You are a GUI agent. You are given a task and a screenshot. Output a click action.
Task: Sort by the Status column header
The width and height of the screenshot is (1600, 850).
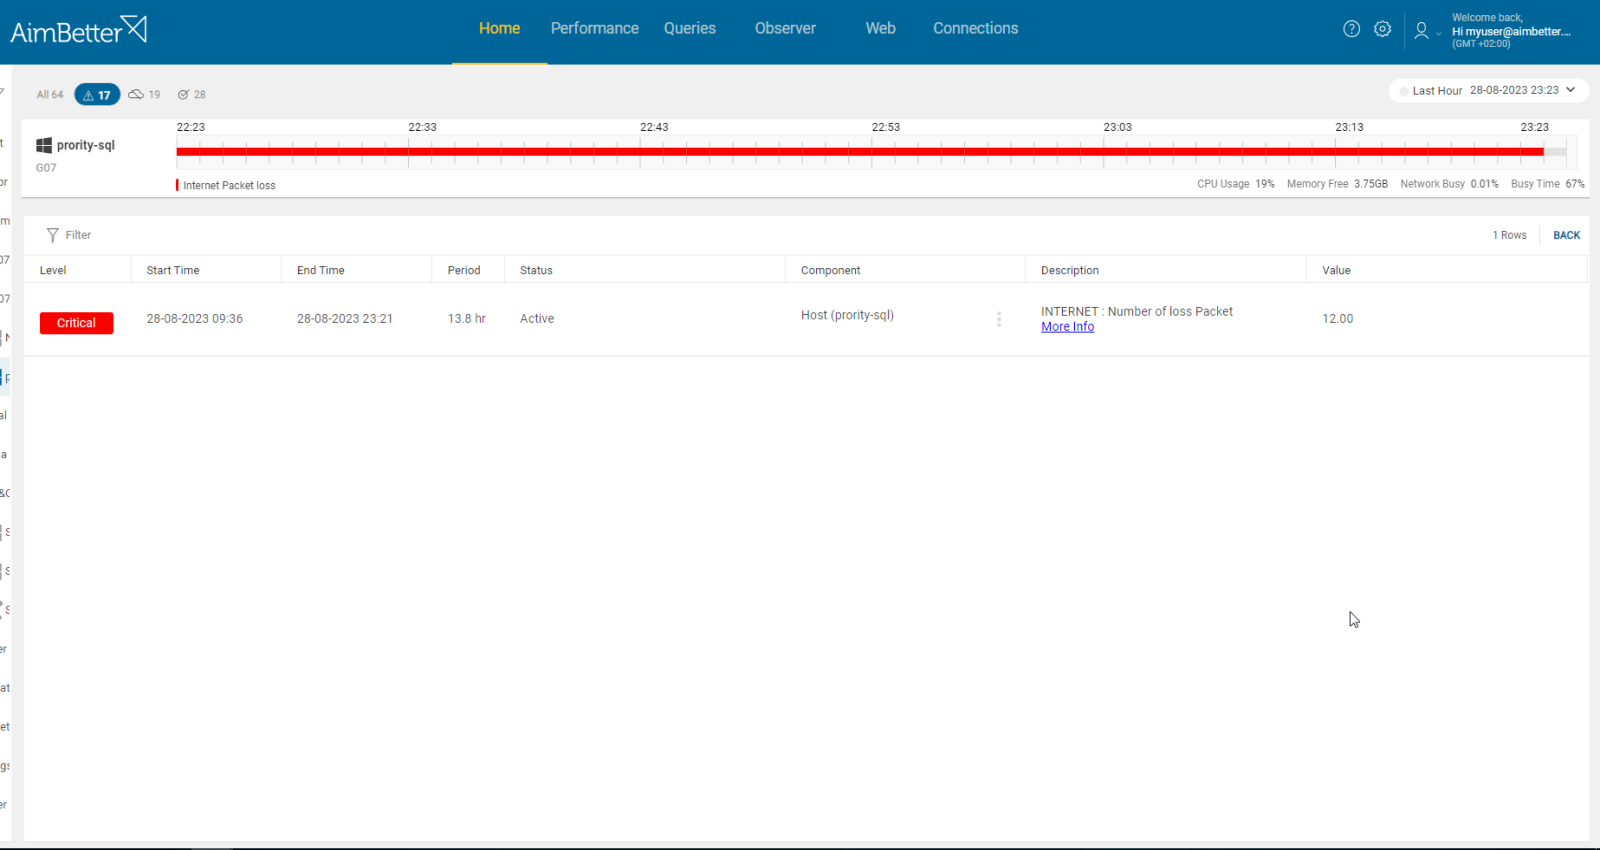tap(536, 271)
